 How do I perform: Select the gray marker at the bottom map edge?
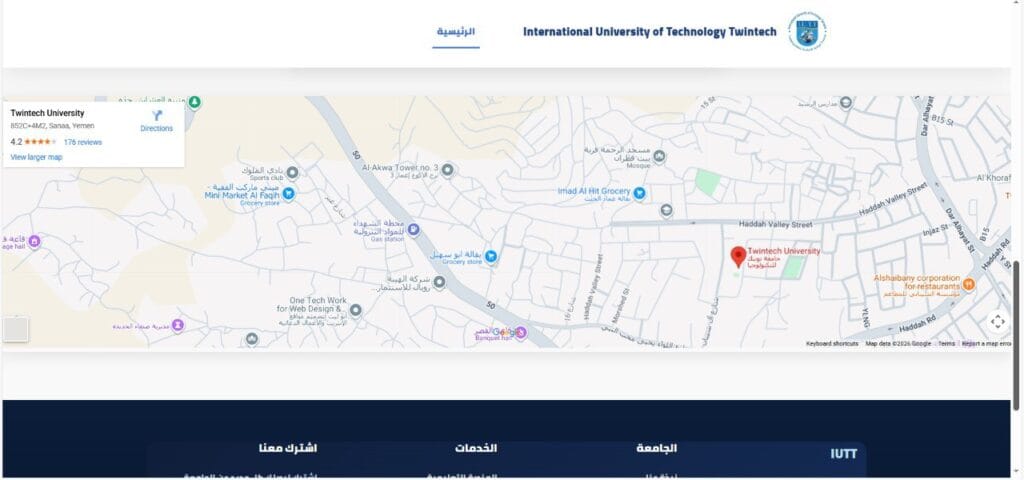coord(252,340)
